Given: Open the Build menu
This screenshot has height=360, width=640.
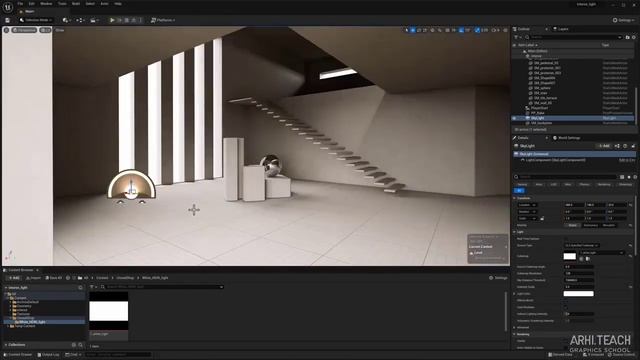Looking at the screenshot, I should point(76,4).
